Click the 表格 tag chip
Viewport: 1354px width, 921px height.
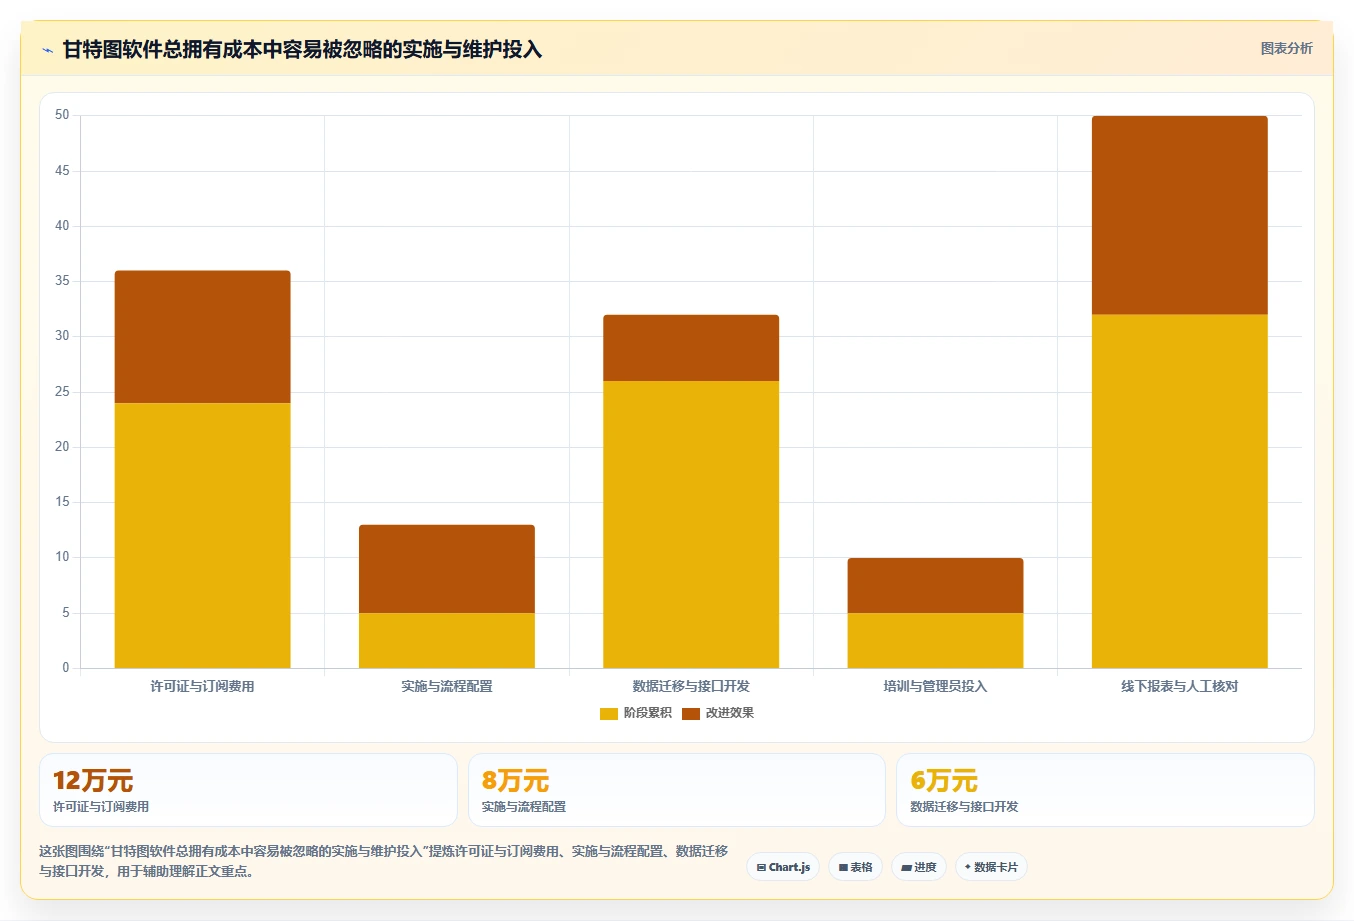(855, 867)
